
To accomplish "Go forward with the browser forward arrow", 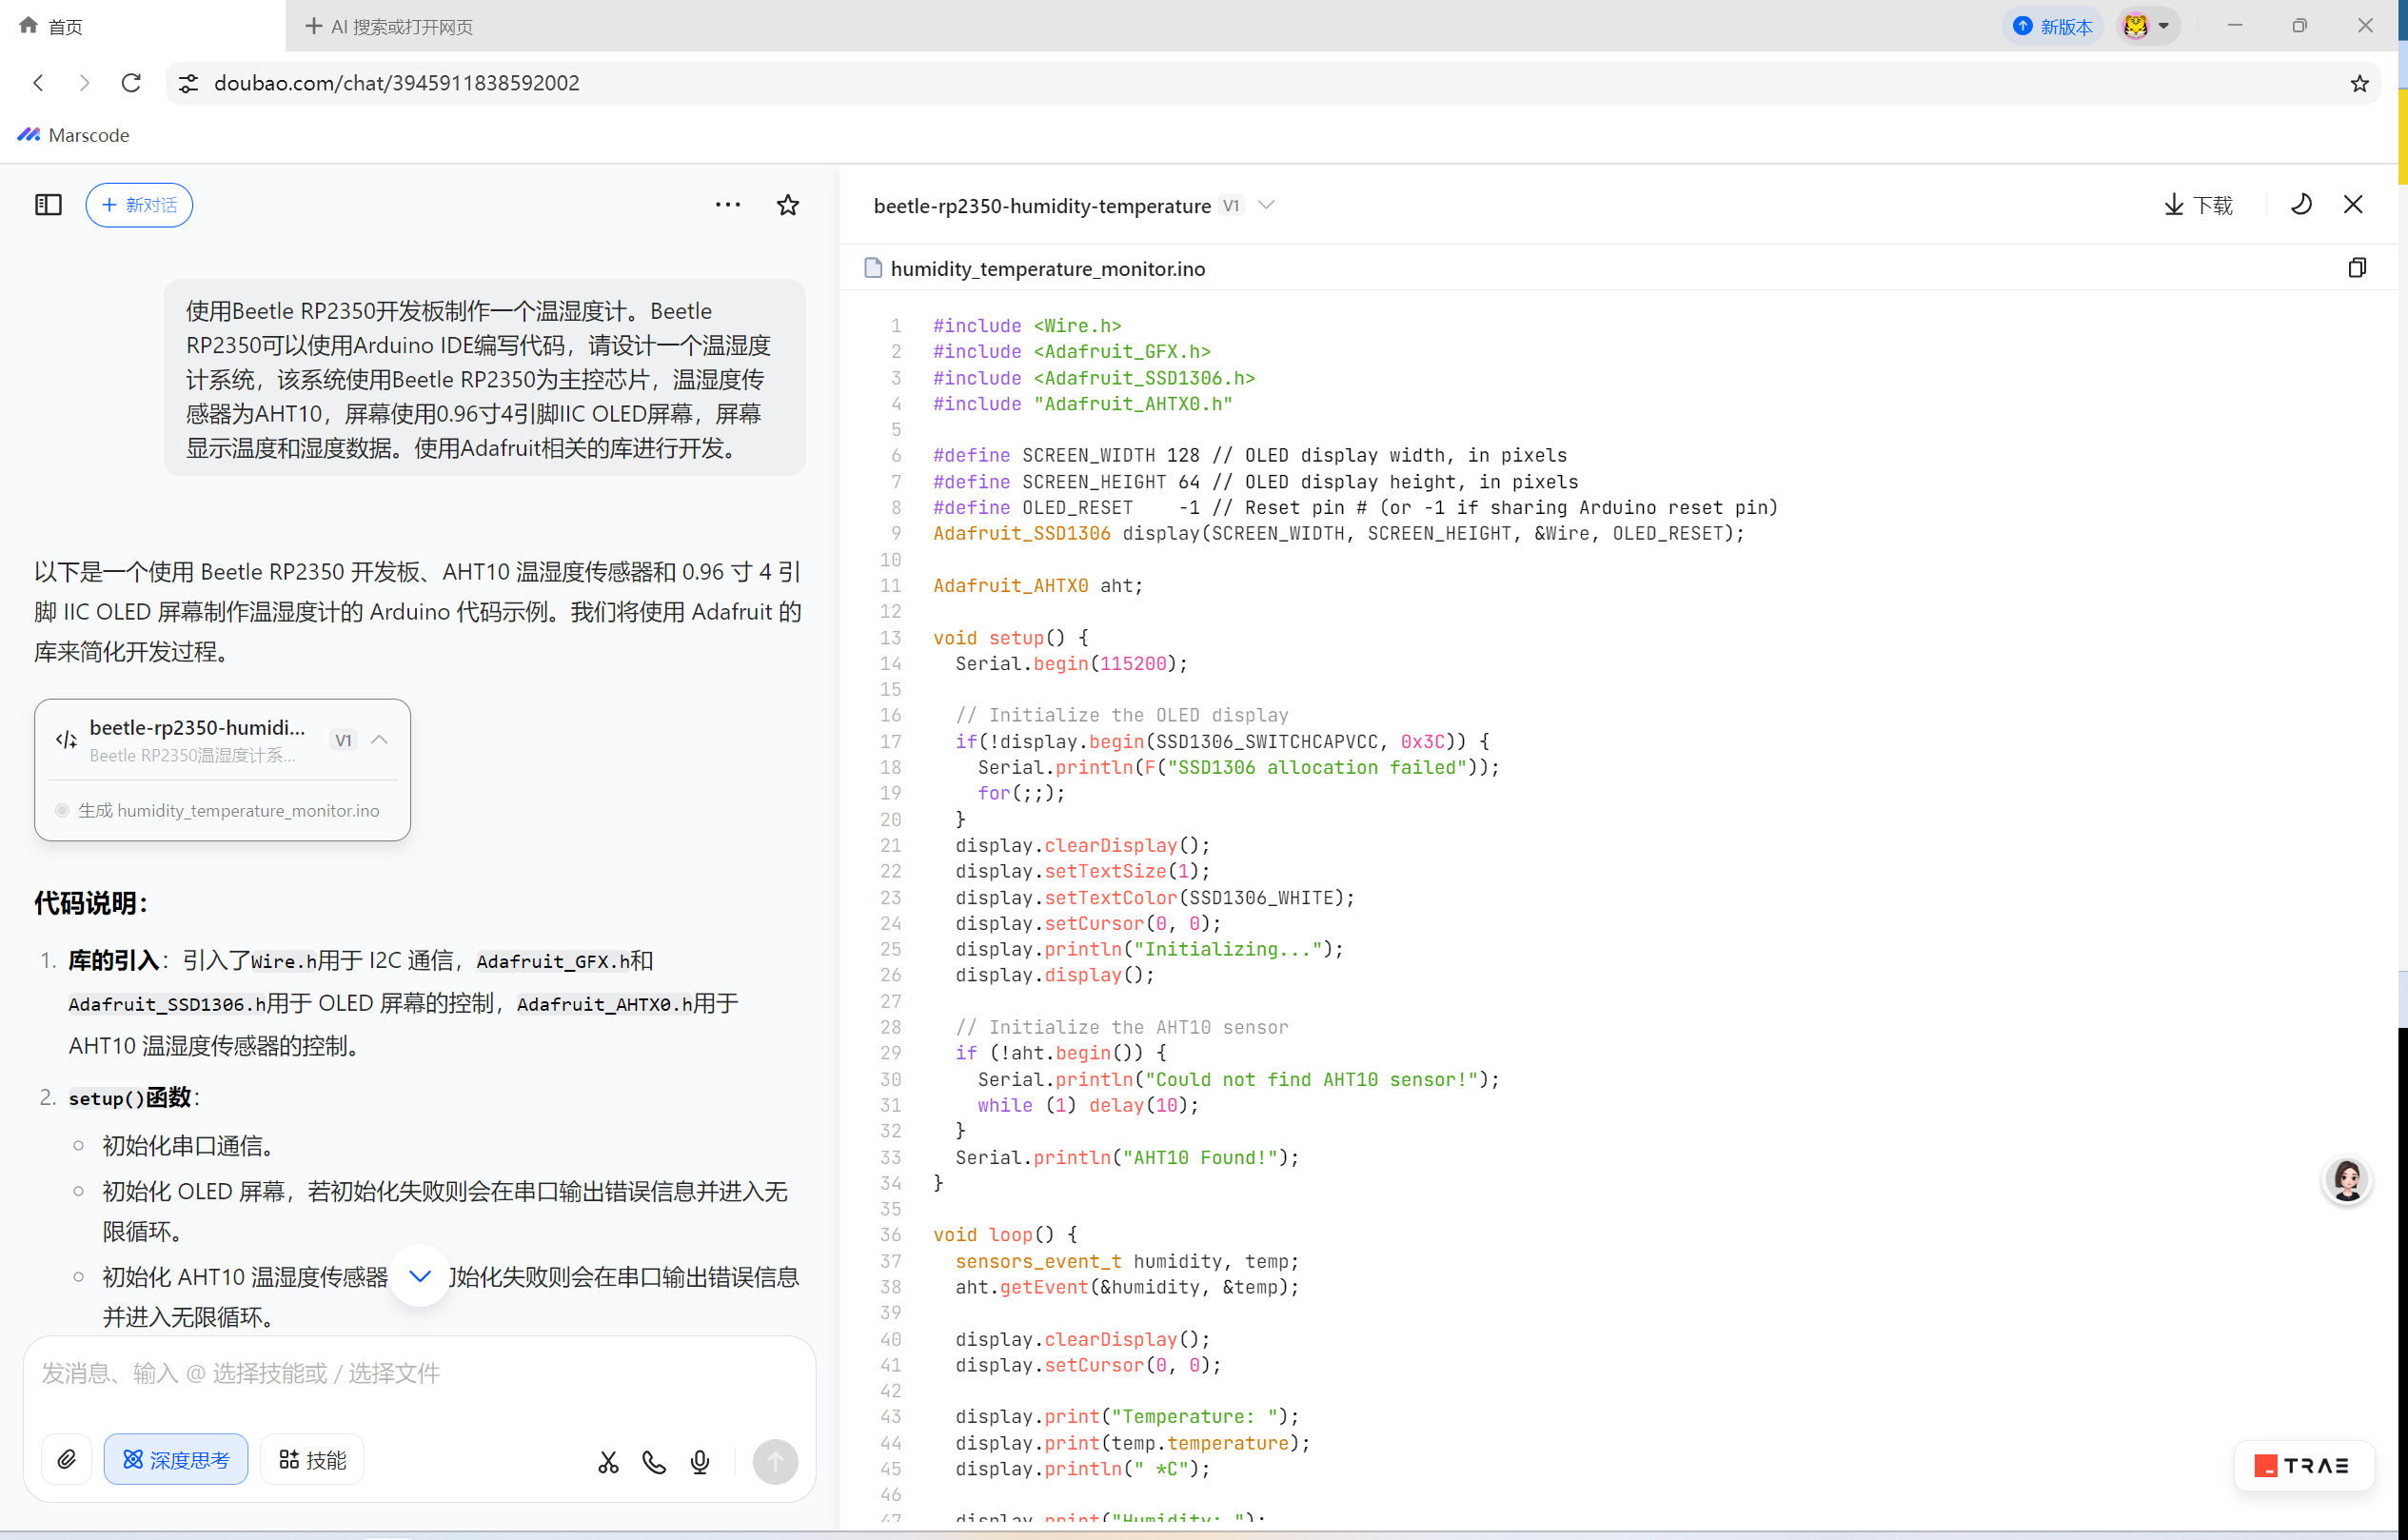I will coord(84,83).
